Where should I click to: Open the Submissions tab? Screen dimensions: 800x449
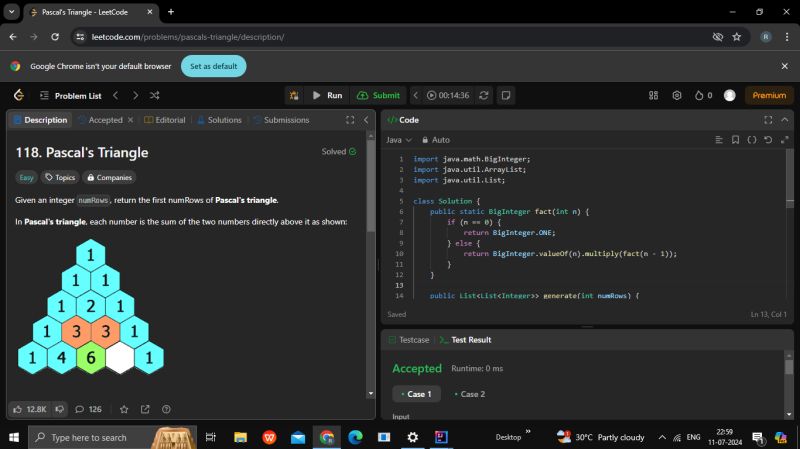tap(281, 120)
